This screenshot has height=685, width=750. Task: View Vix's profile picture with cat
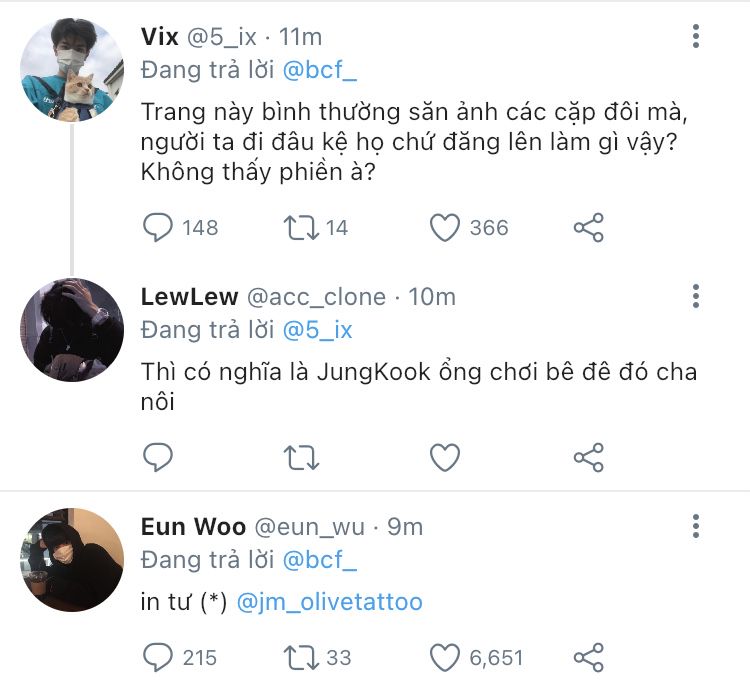[x=72, y=68]
